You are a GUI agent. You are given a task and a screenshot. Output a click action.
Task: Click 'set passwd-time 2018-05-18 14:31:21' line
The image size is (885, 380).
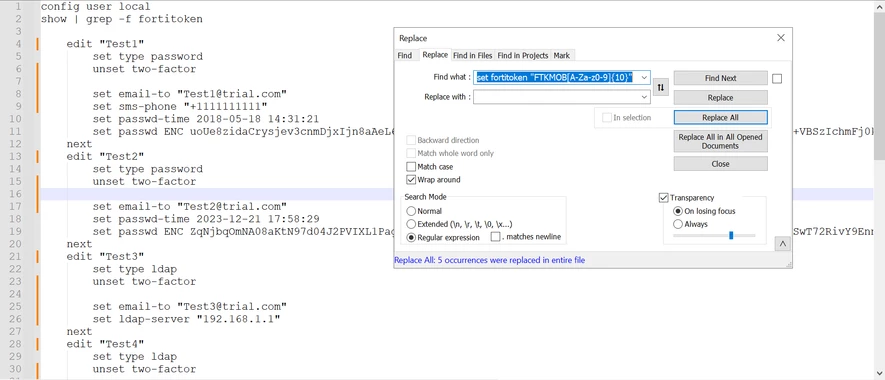click(x=206, y=119)
